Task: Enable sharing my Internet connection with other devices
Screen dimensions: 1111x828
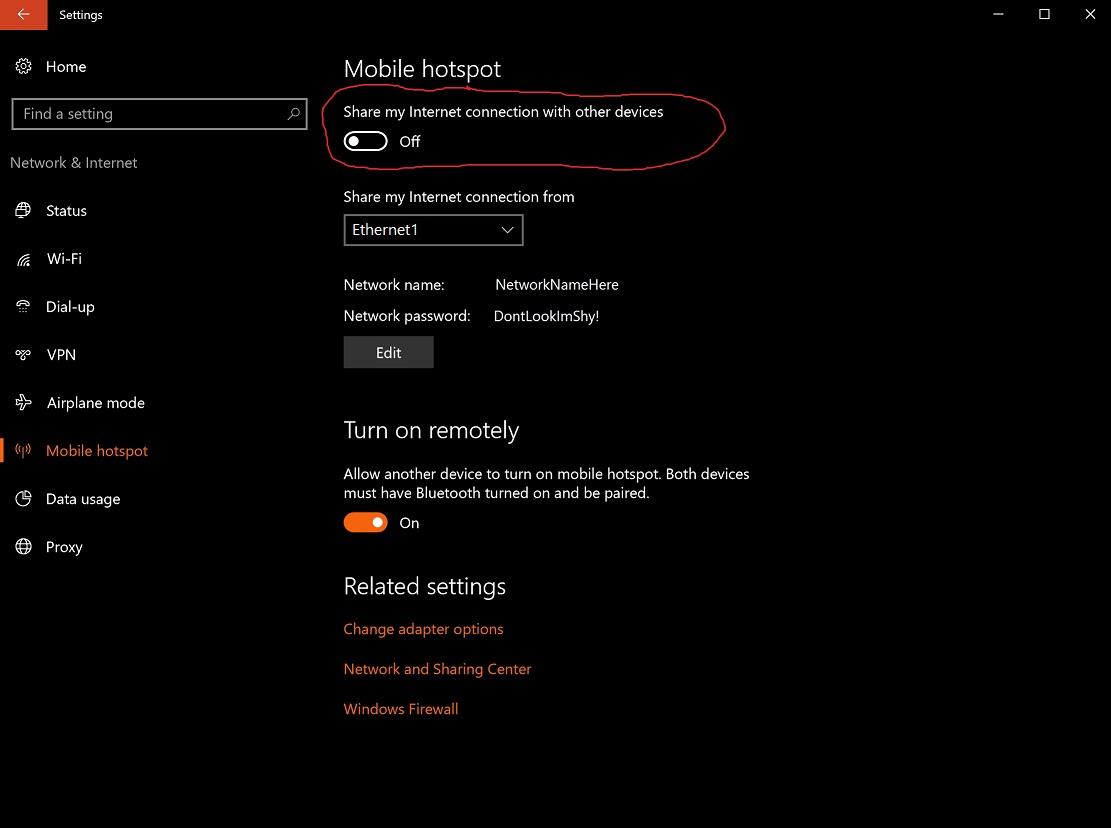Action: coord(365,141)
